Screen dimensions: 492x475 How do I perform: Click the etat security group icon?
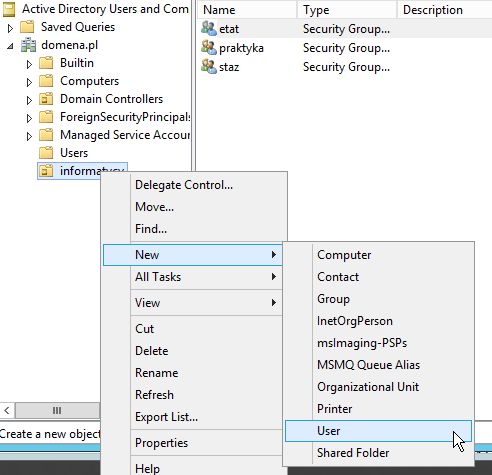[209, 29]
